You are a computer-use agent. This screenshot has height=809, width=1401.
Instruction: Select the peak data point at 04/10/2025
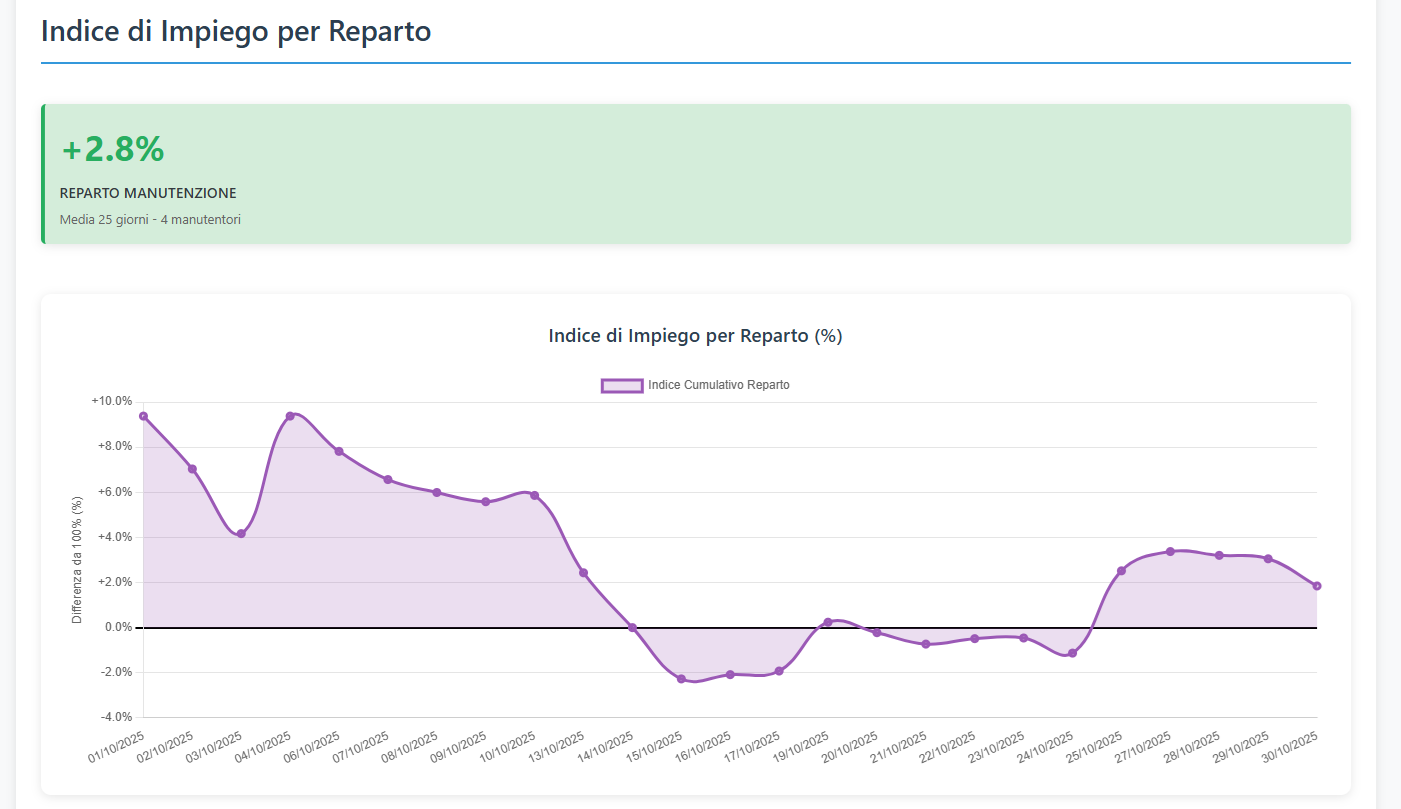[290, 416]
